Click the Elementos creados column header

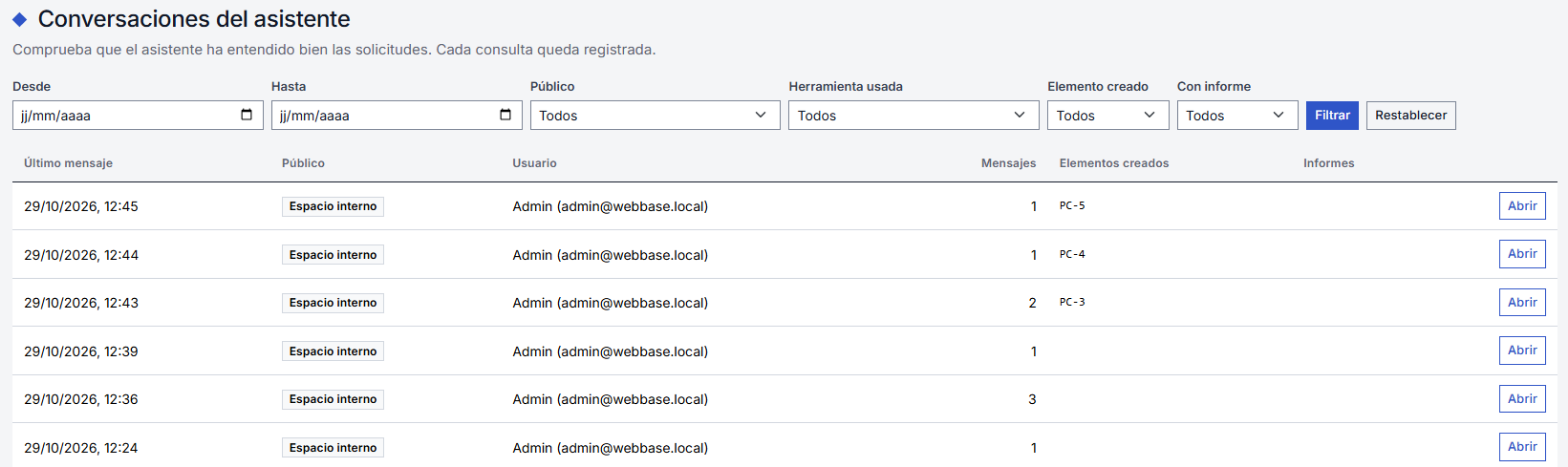pos(1114,162)
